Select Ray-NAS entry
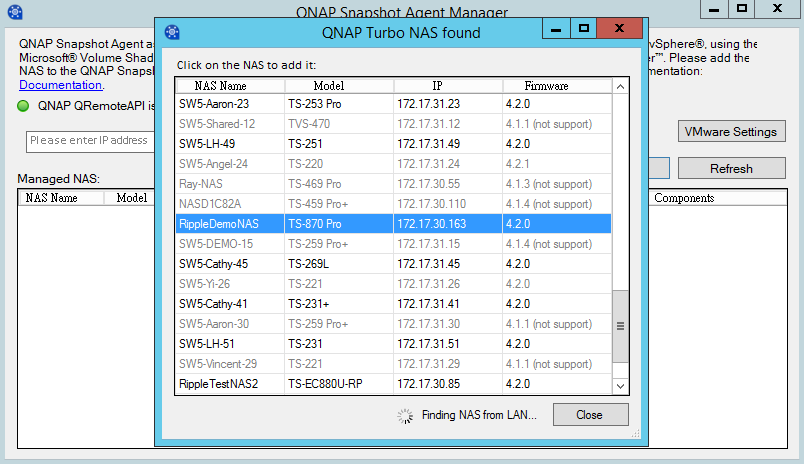The height and width of the screenshot is (464, 804). coord(393,184)
